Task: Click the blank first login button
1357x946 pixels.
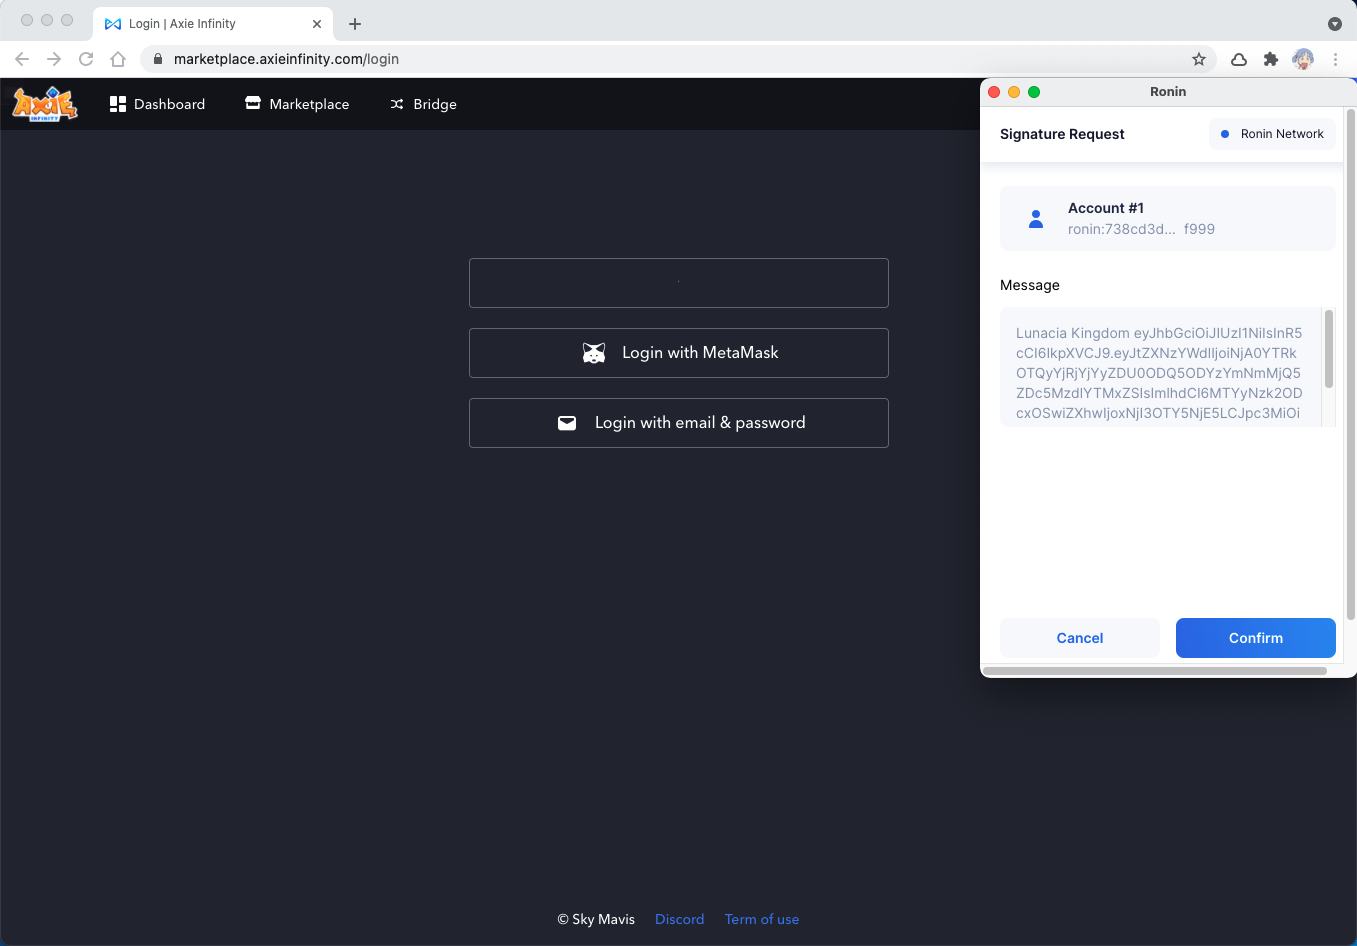Action: tap(679, 283)
